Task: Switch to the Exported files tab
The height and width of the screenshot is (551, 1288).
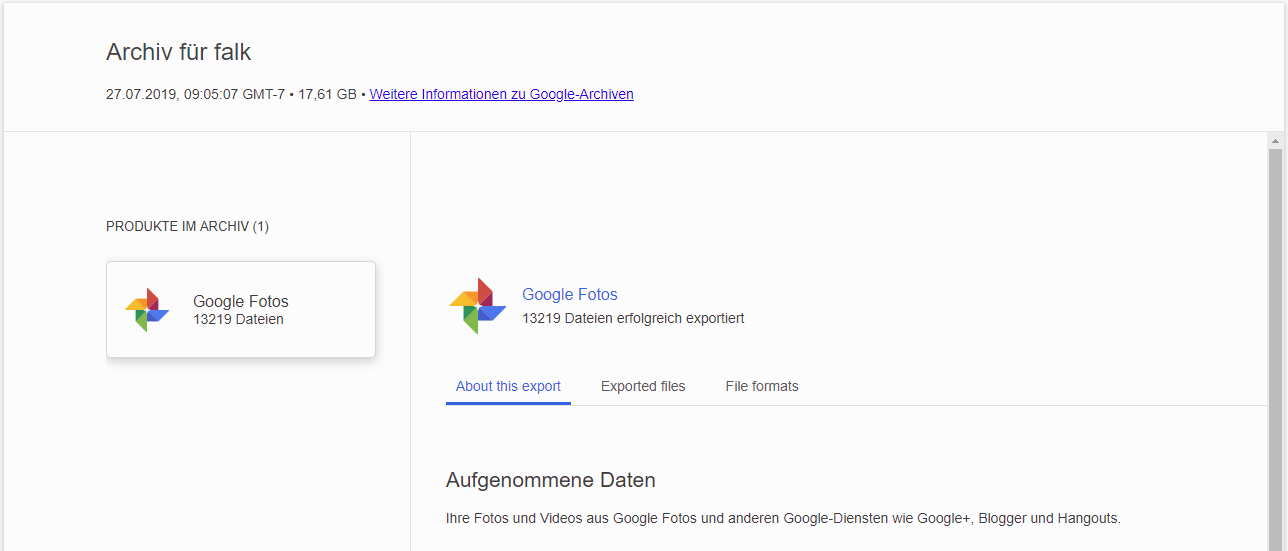Action: tap(643, 386)
